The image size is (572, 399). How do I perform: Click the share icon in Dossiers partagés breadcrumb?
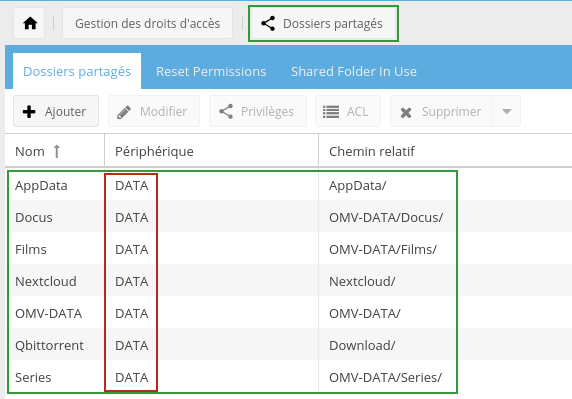coord(268,23)
